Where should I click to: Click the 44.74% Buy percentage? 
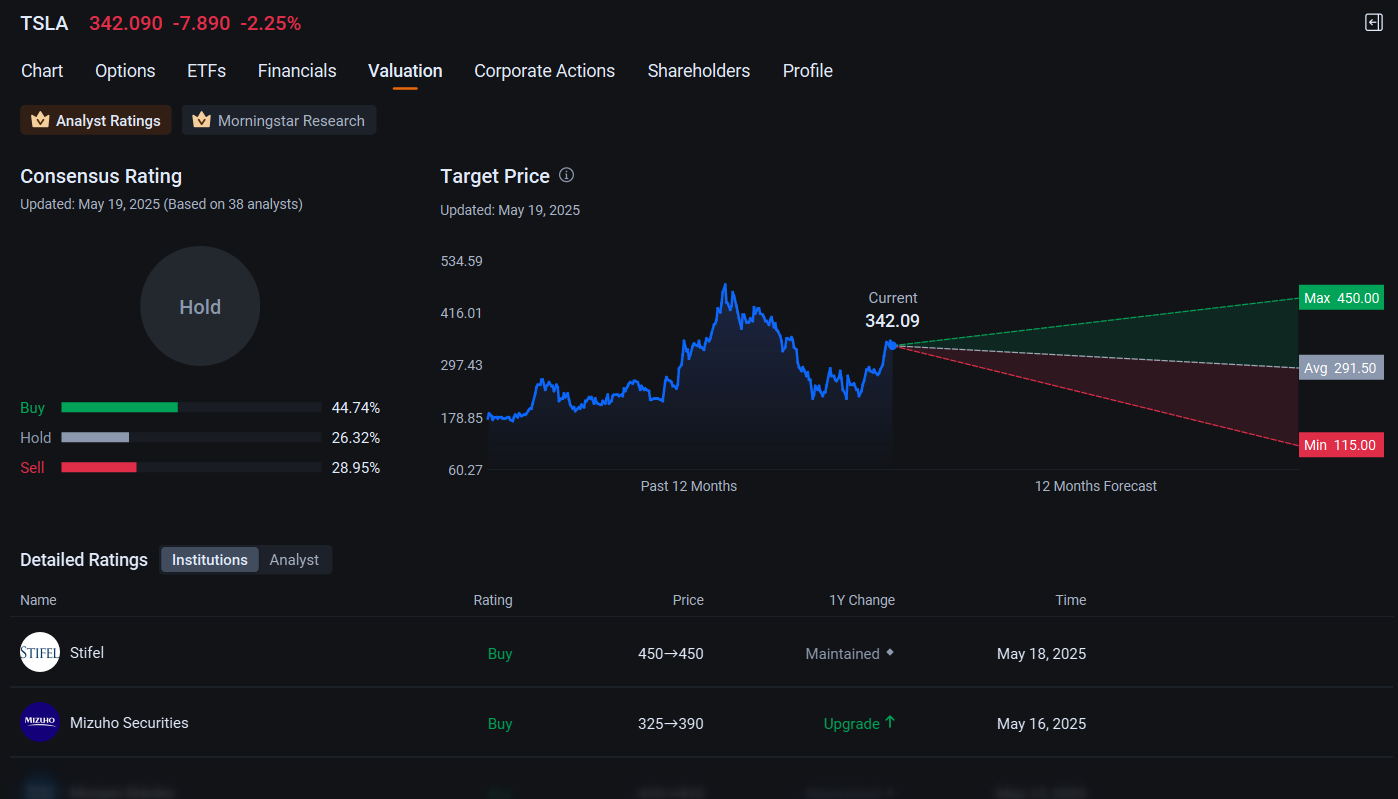[x=356, y=407]
